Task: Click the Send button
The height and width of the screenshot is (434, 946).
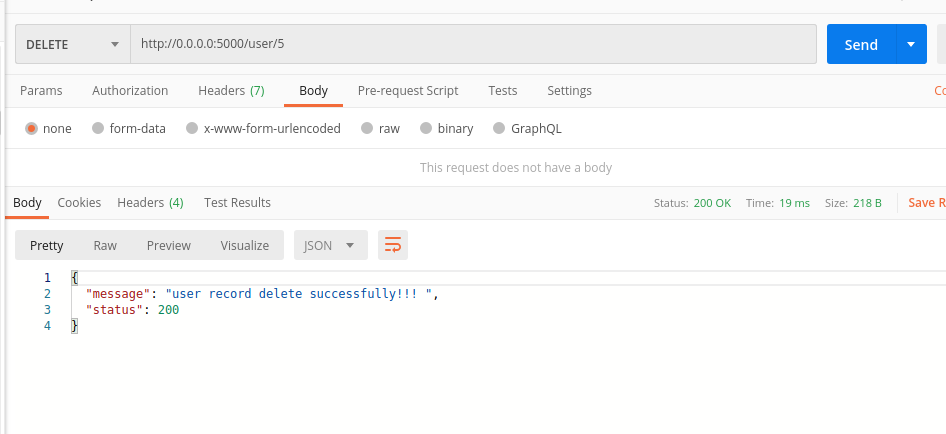Action: coord(860,44)
